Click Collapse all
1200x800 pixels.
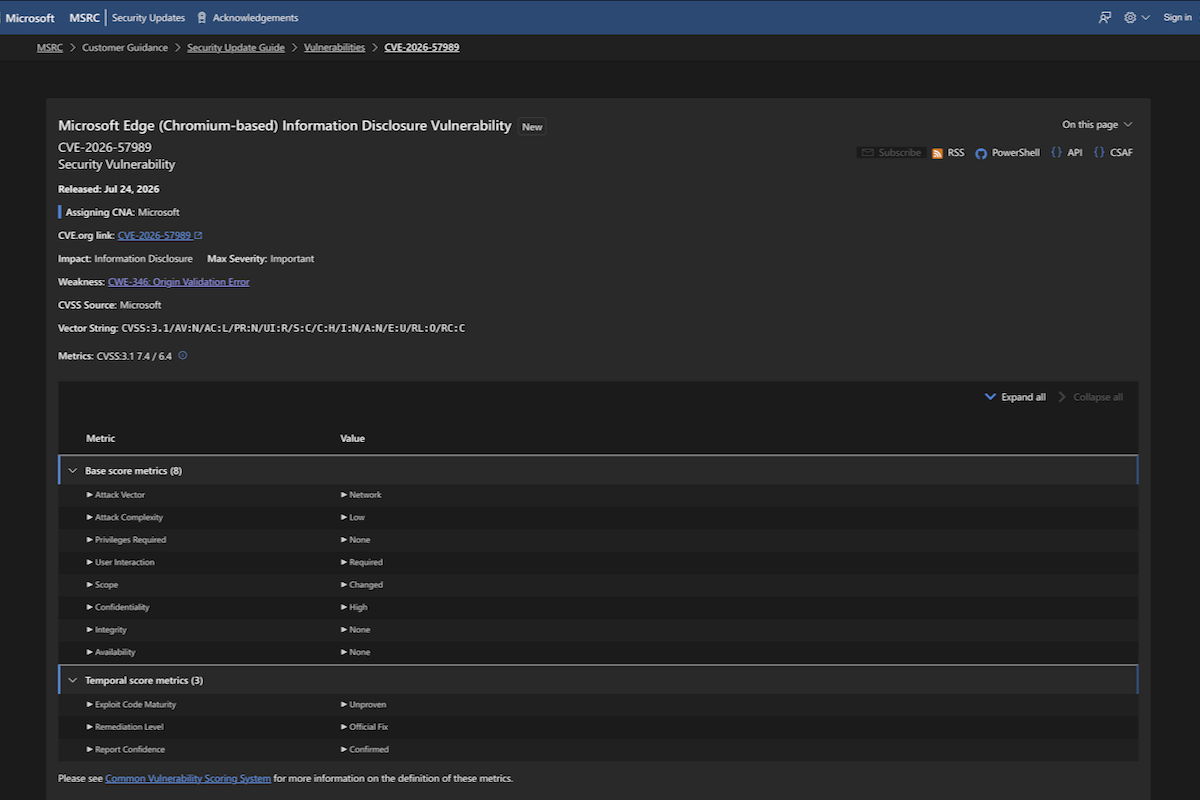(1090, 397)
